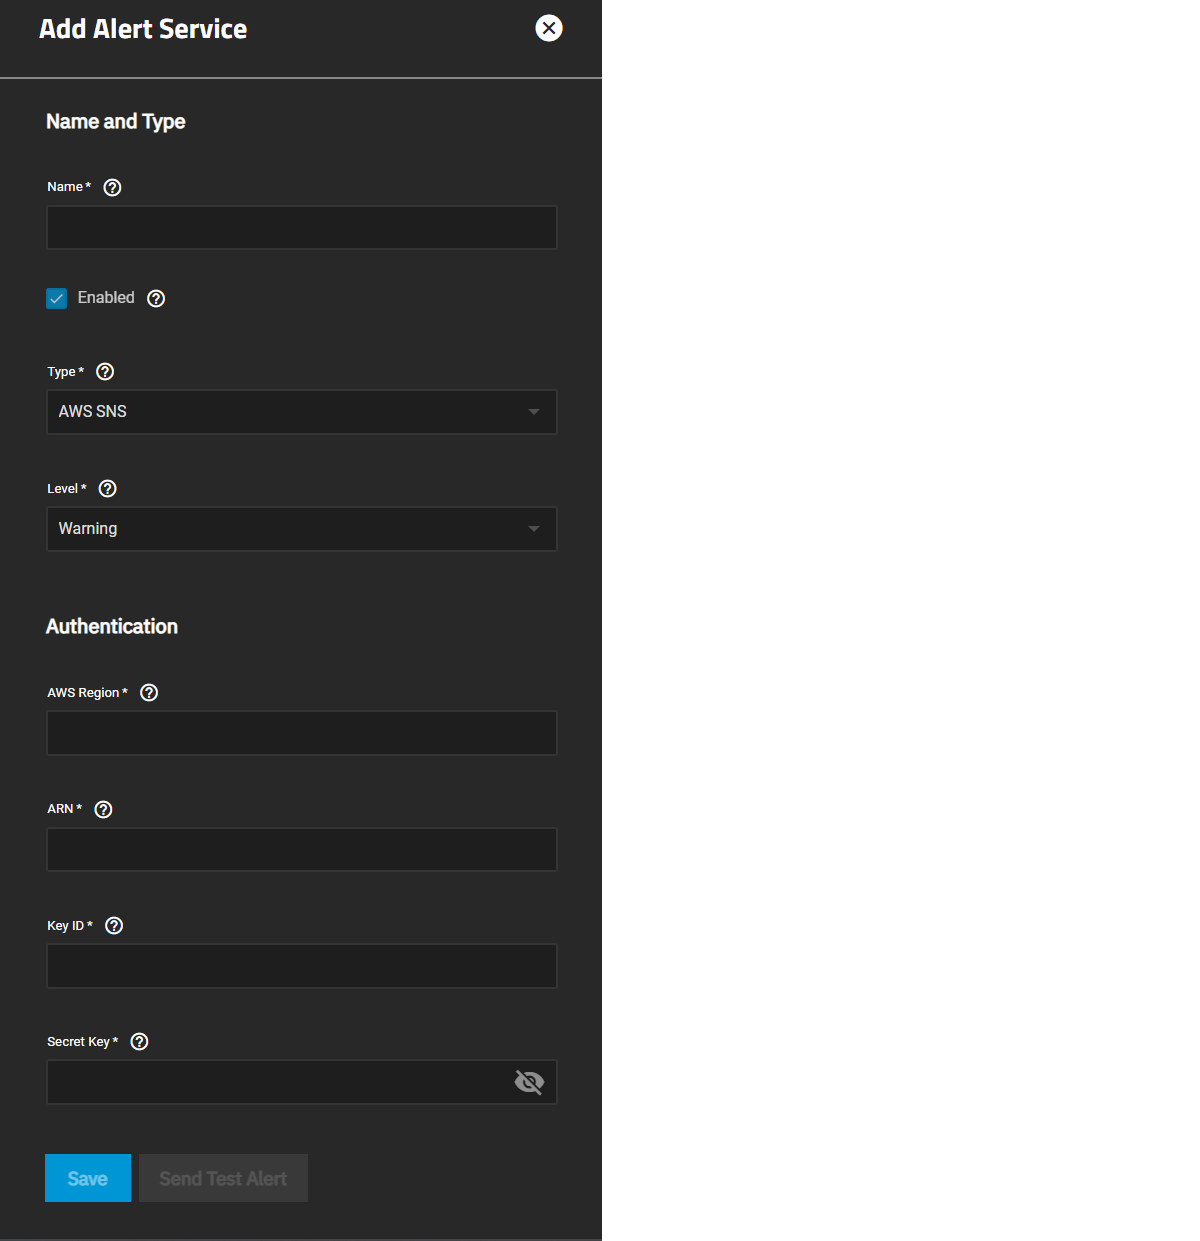This screenshot has height=1241, width=1200.
Task: Click the Key ID text field
Action: coord(301,966)
